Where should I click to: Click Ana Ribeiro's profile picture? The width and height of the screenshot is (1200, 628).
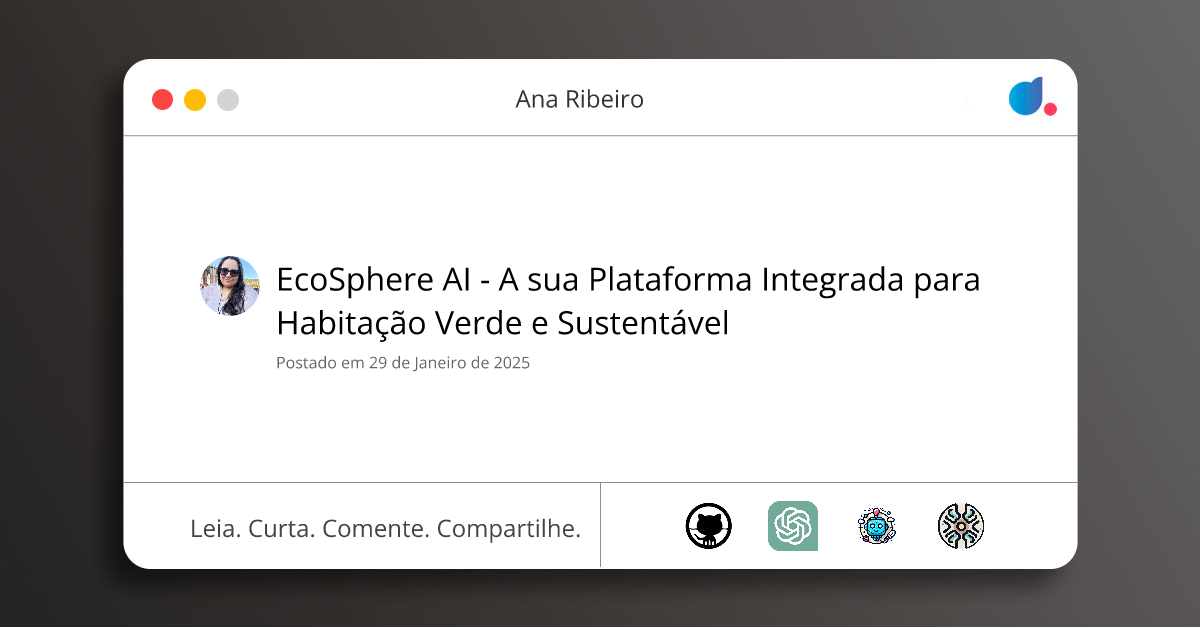click(230, 286)
